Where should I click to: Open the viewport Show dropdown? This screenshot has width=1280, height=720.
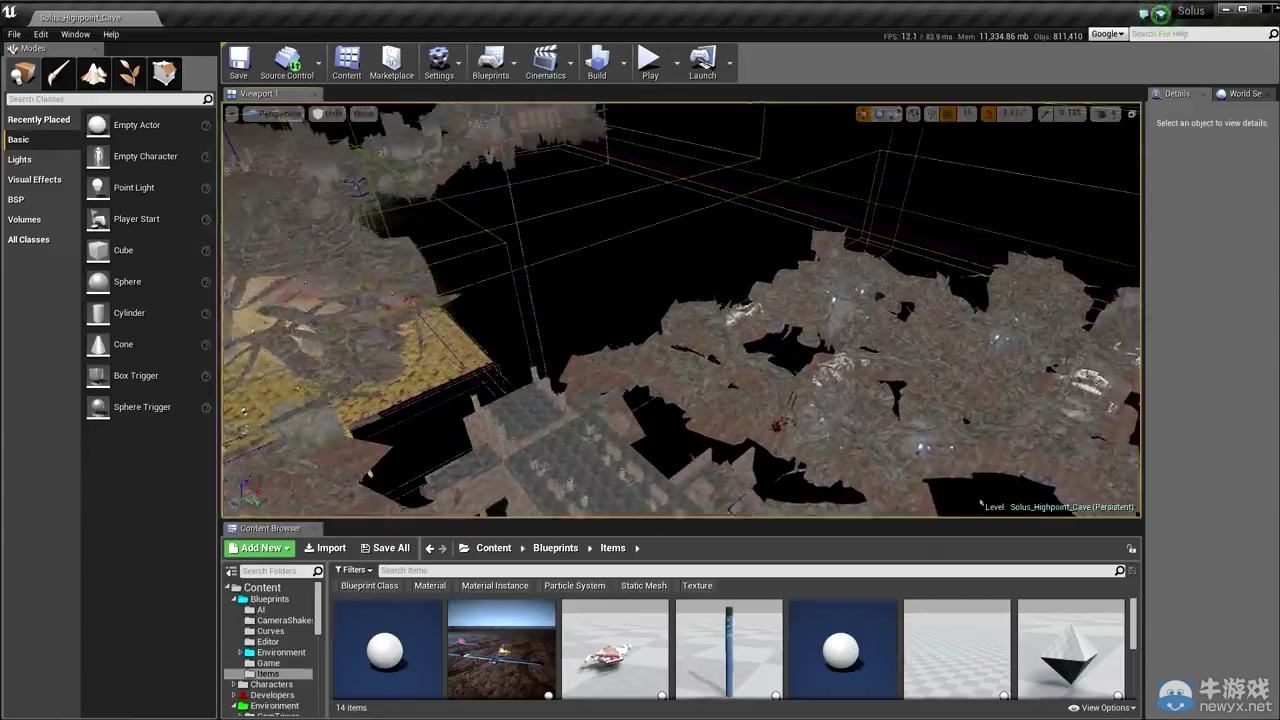coord(363,114)
